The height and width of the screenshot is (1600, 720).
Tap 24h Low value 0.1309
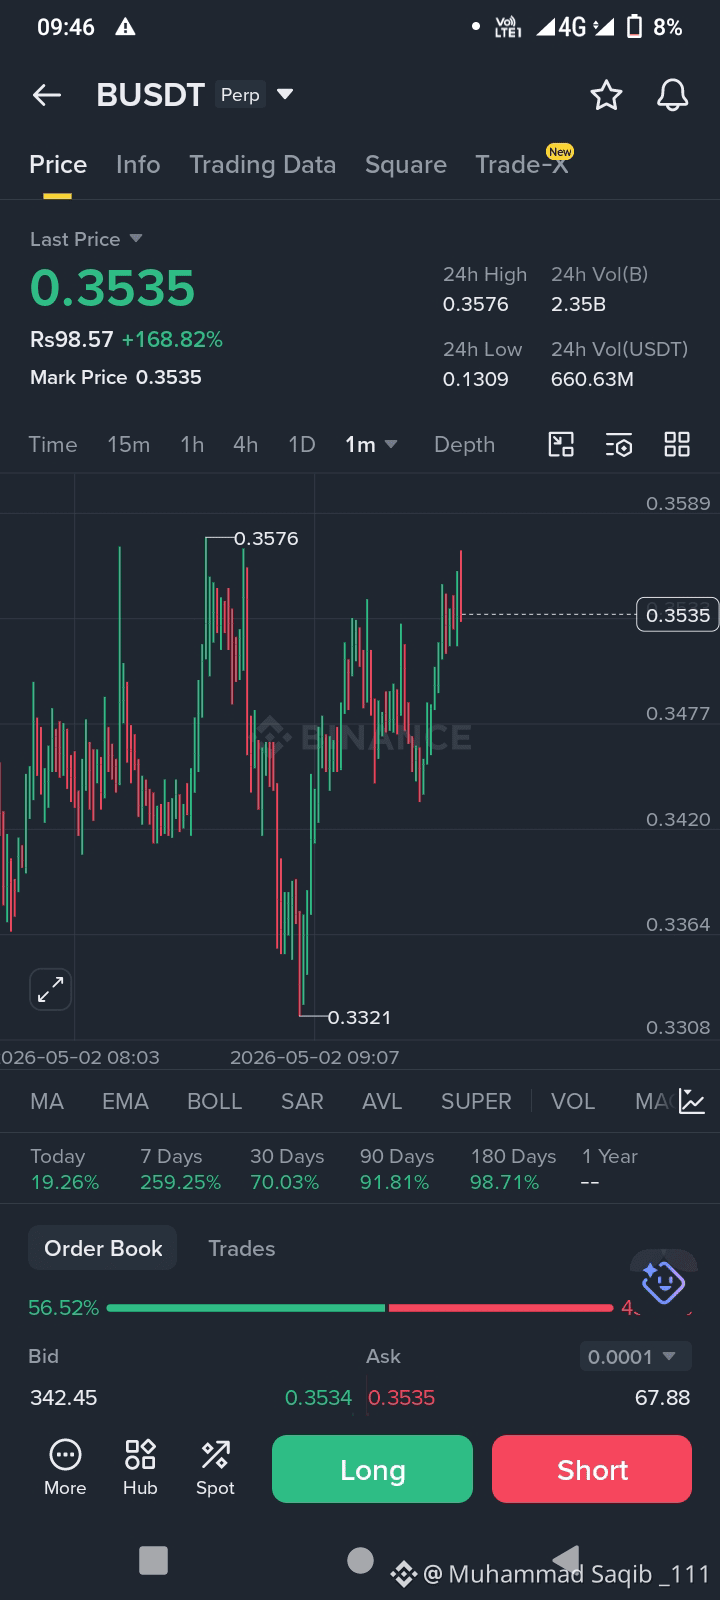476,379
